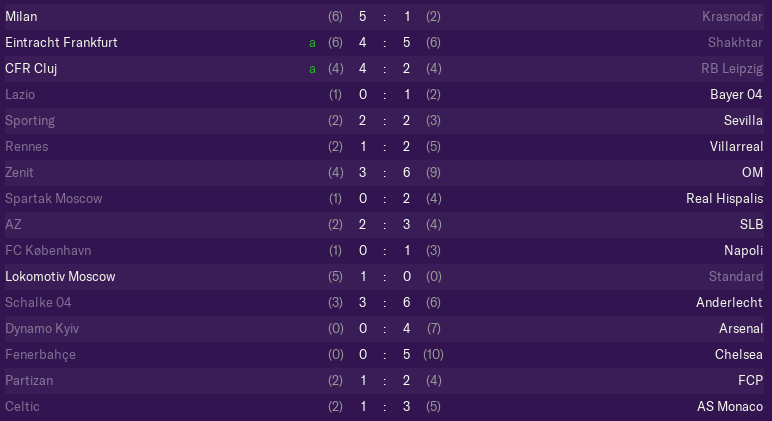The height and width of the screenshot is (421, 772).
Task: Open Shakhtar club link
Action: [x=735, y=43]
